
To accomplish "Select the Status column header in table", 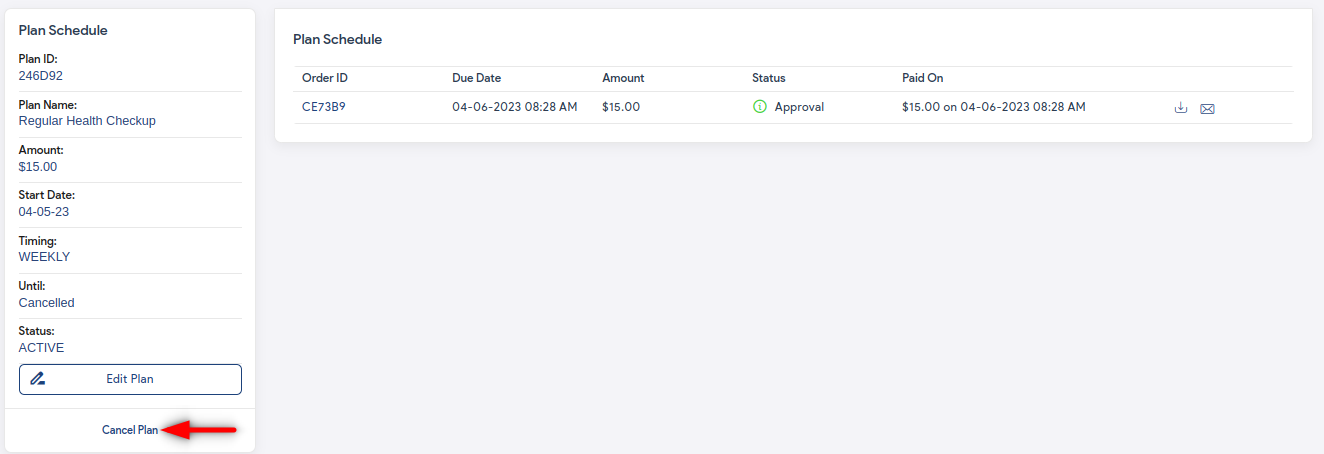I will coord(769,78).
